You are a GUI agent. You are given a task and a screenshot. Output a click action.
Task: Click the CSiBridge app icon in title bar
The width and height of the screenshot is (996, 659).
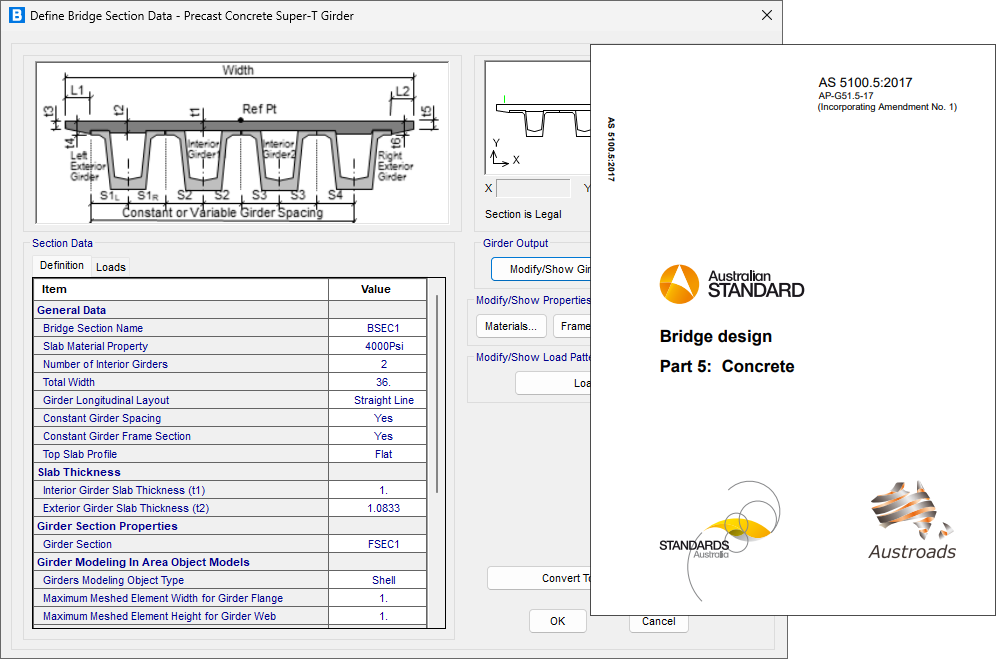pos(16,16)
